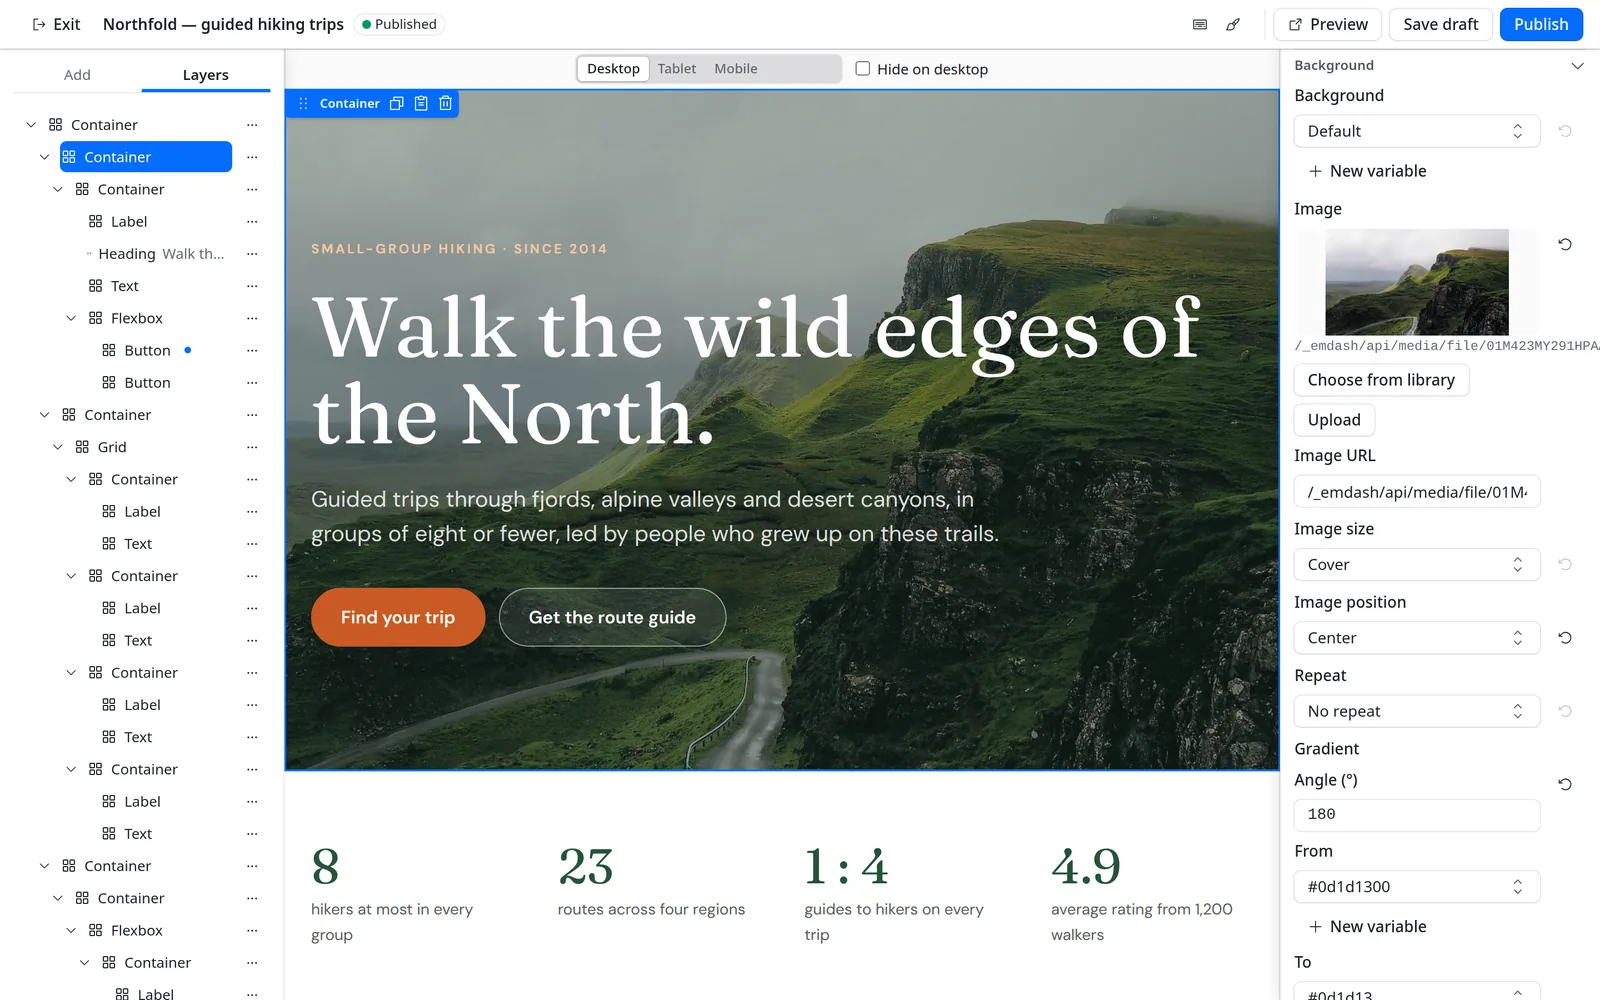Click the Publish button
This screenshot has height=1000, width=1600.
[1541, 24]
